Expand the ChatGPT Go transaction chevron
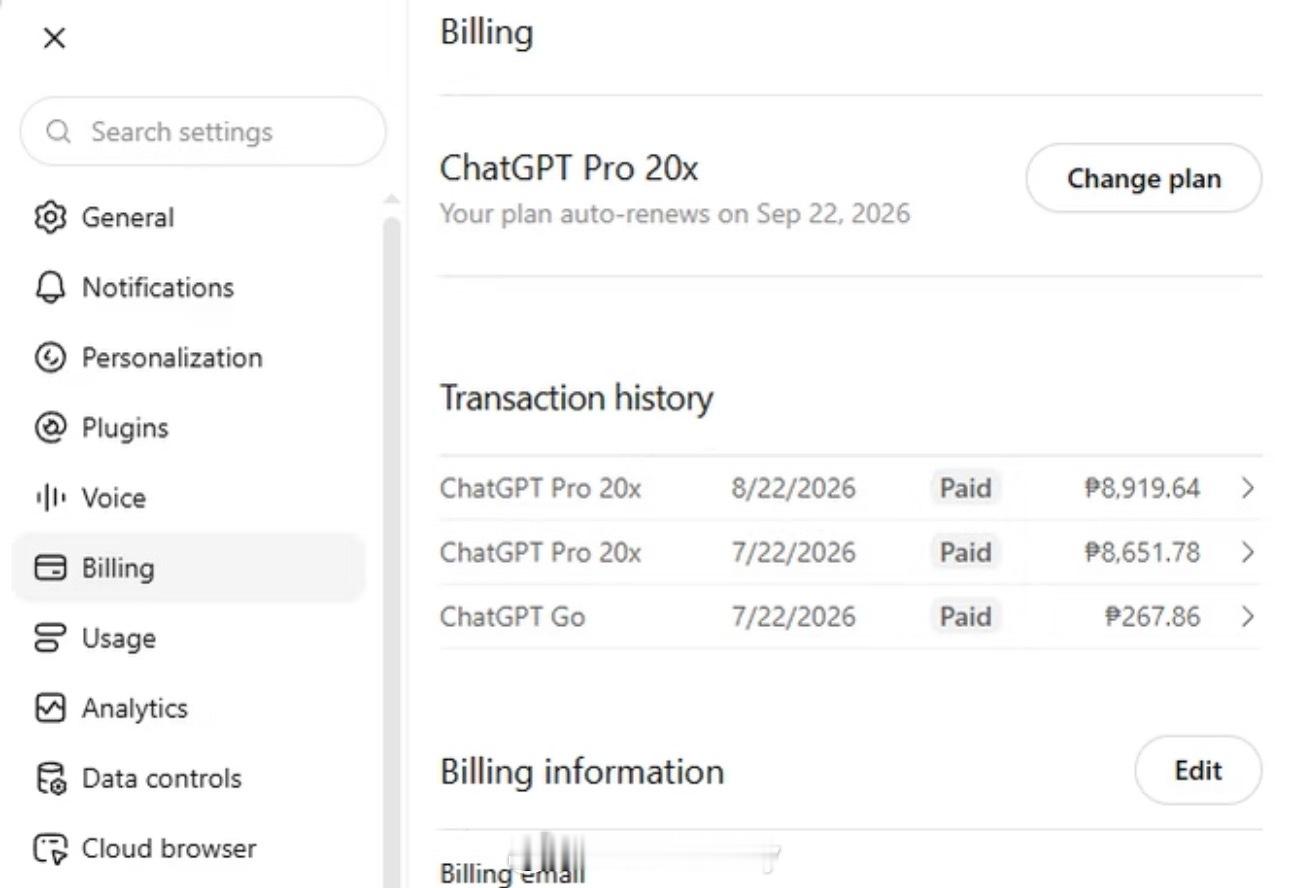The image size is (1290, 888). [x=1247, y=616]
